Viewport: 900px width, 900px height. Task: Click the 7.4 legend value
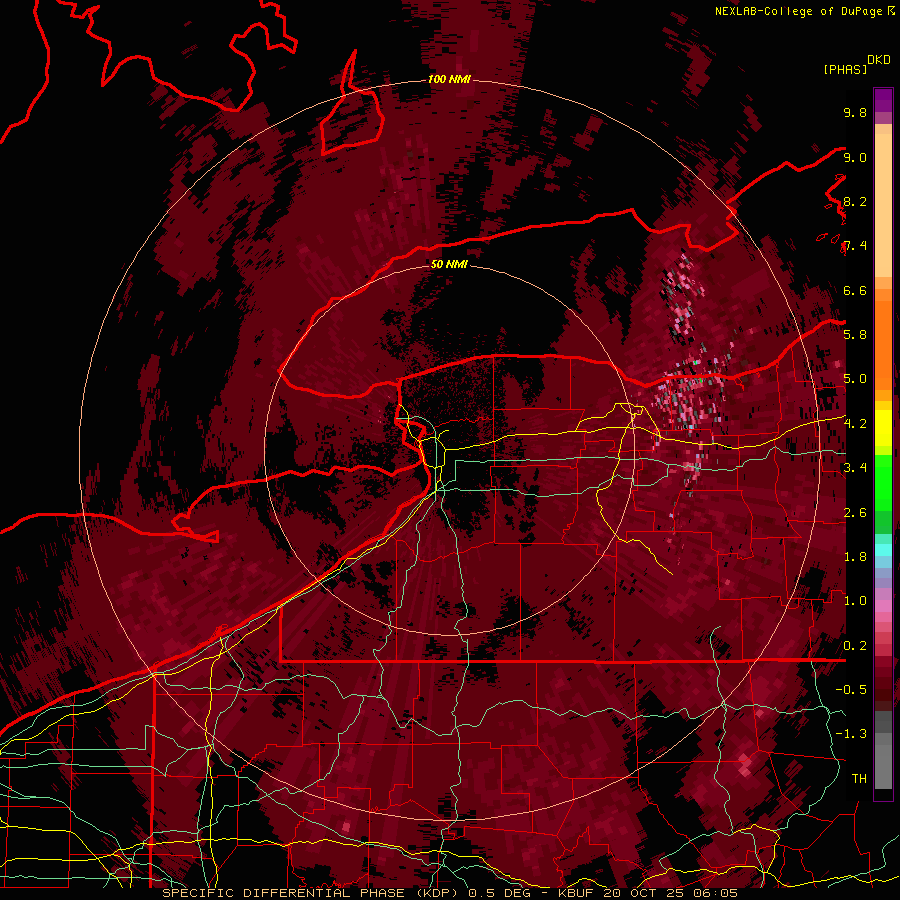coord(855,246)
